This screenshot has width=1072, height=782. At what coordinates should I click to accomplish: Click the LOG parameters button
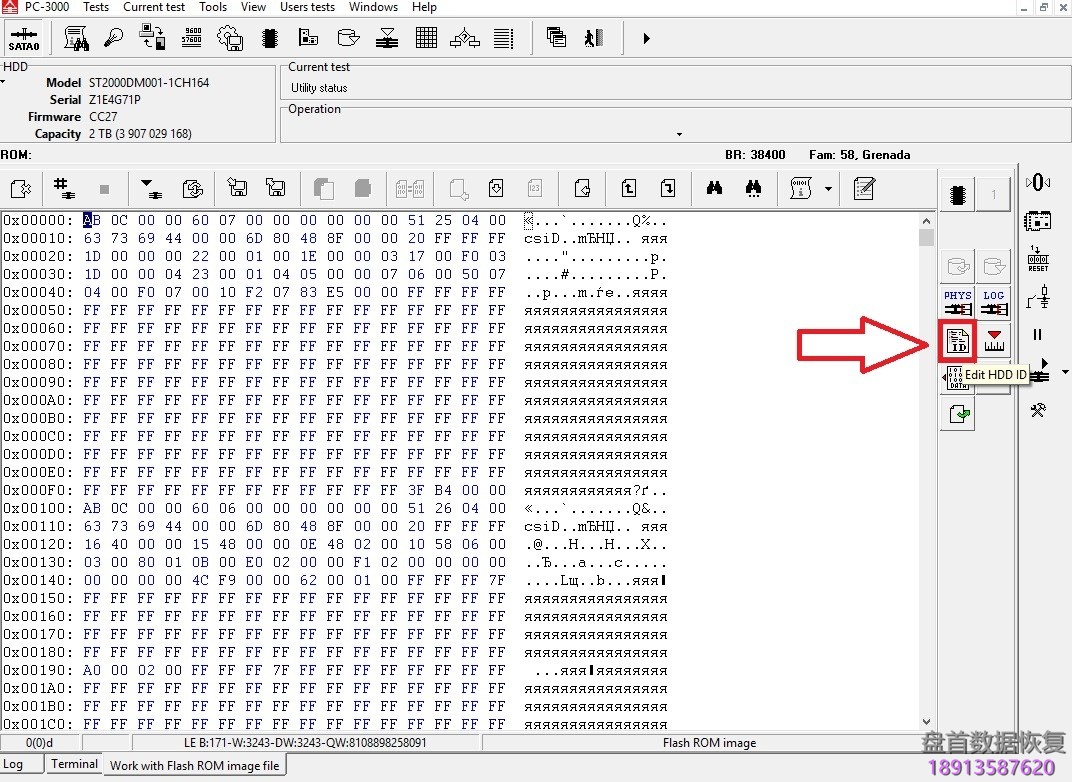pos(993,303)
